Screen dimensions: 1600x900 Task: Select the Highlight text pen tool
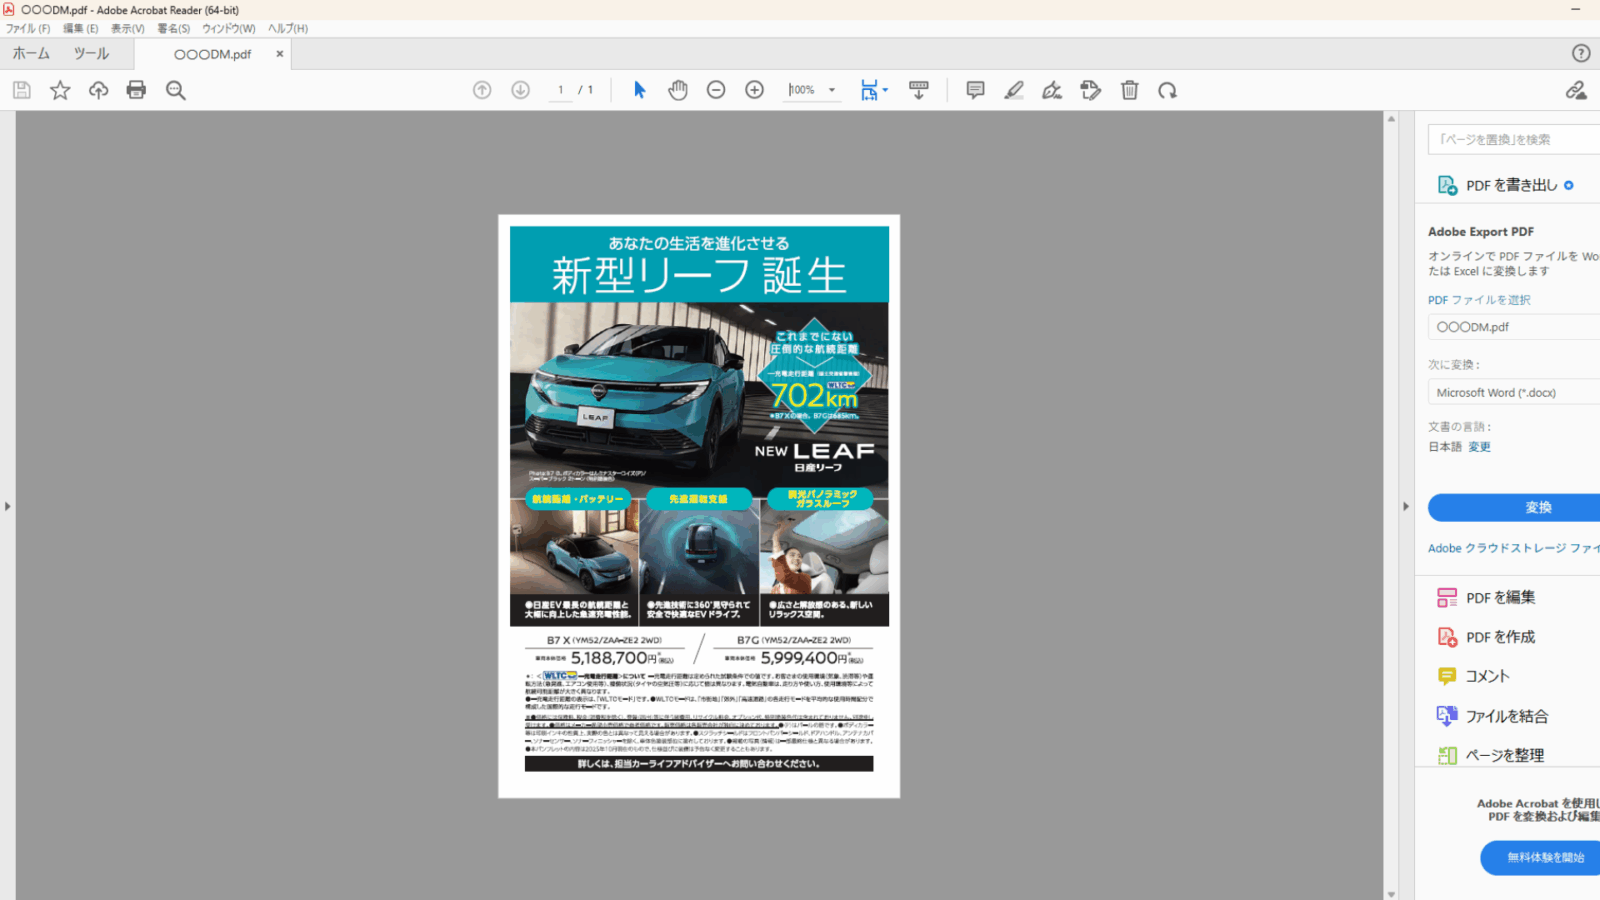(1014, 90)
